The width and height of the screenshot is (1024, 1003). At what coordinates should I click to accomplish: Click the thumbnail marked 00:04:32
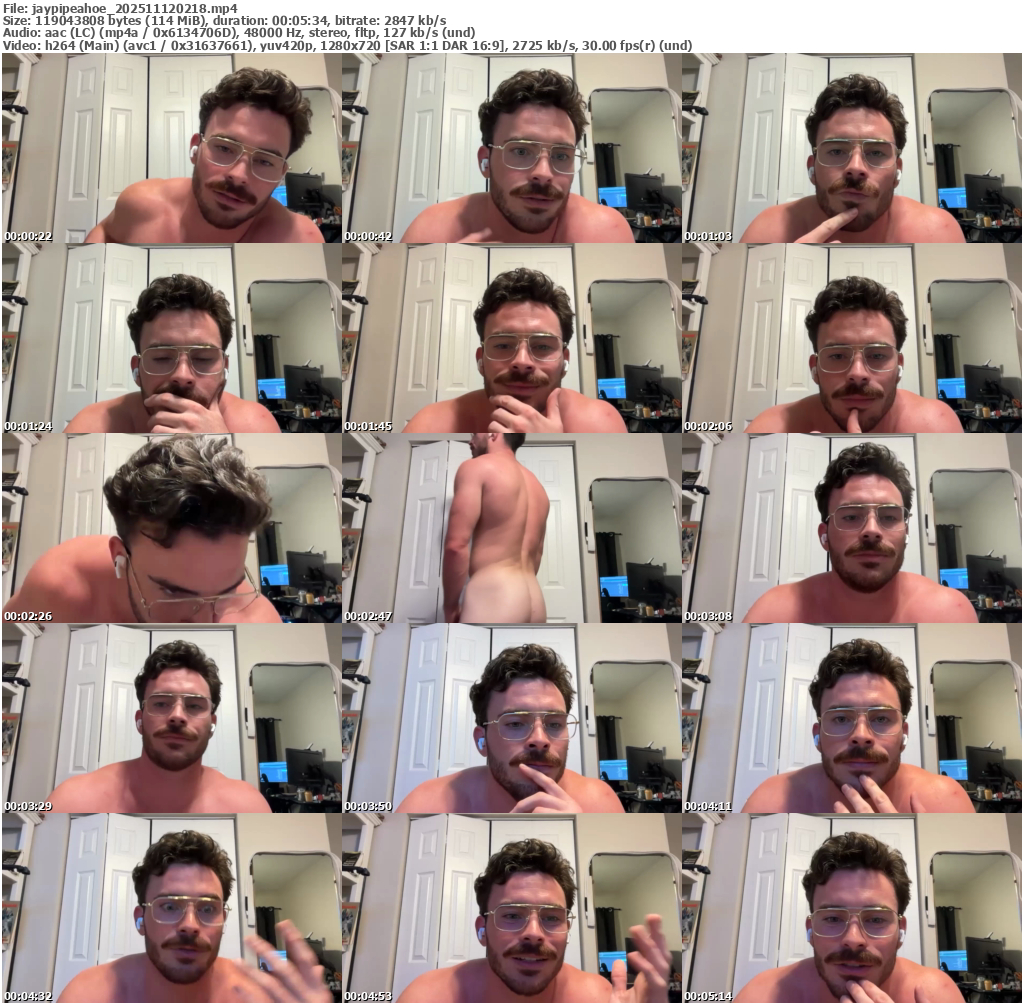(x=171, y=908)
